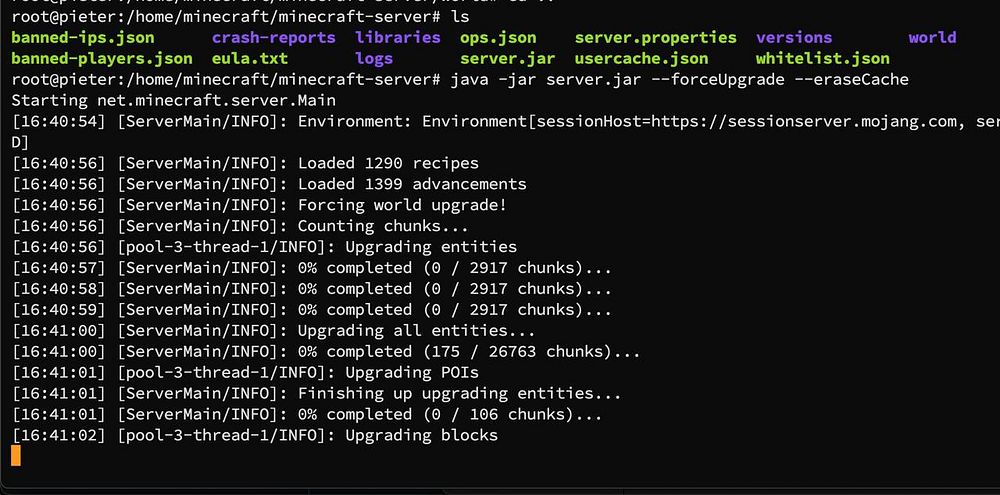This screenshot has width=1000, height=495.
Task: Click the 'Upgrading all entities...' log line
Action: coord(274,331)
